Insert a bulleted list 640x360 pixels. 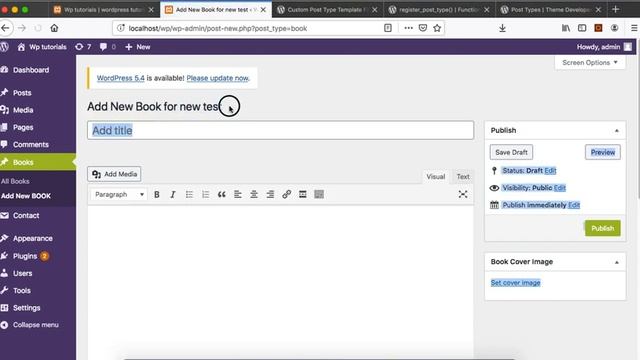pyautogui.click(x=189, y=195)
